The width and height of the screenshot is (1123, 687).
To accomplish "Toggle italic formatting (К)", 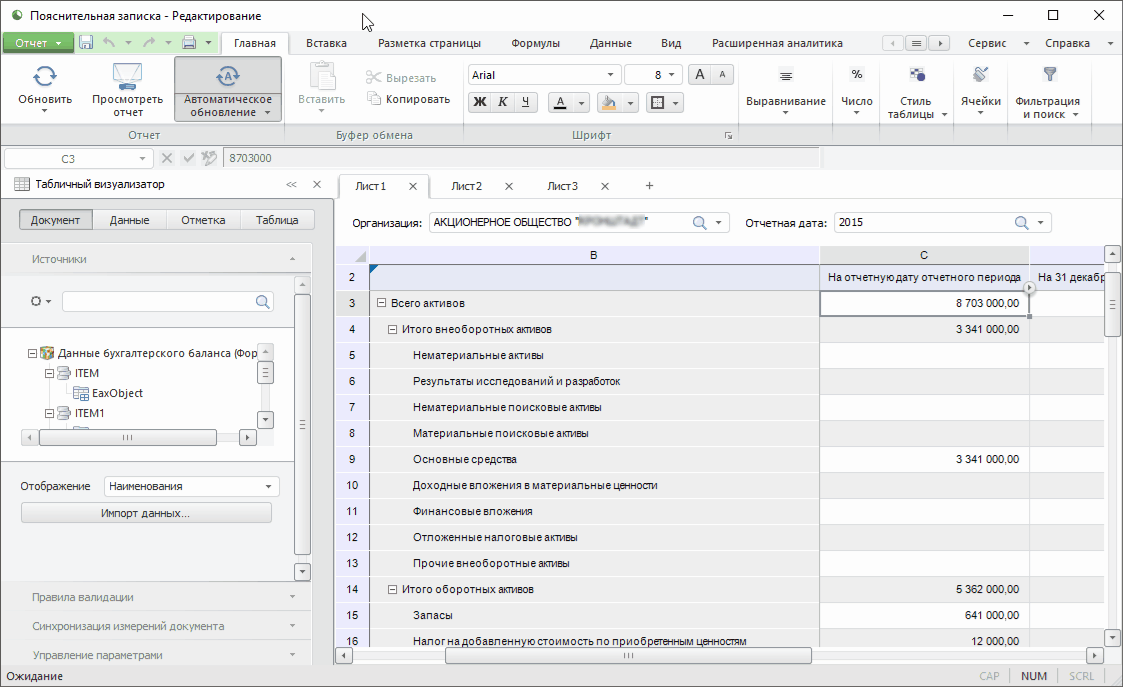I will pyautogui.click(x=502, y=102).
